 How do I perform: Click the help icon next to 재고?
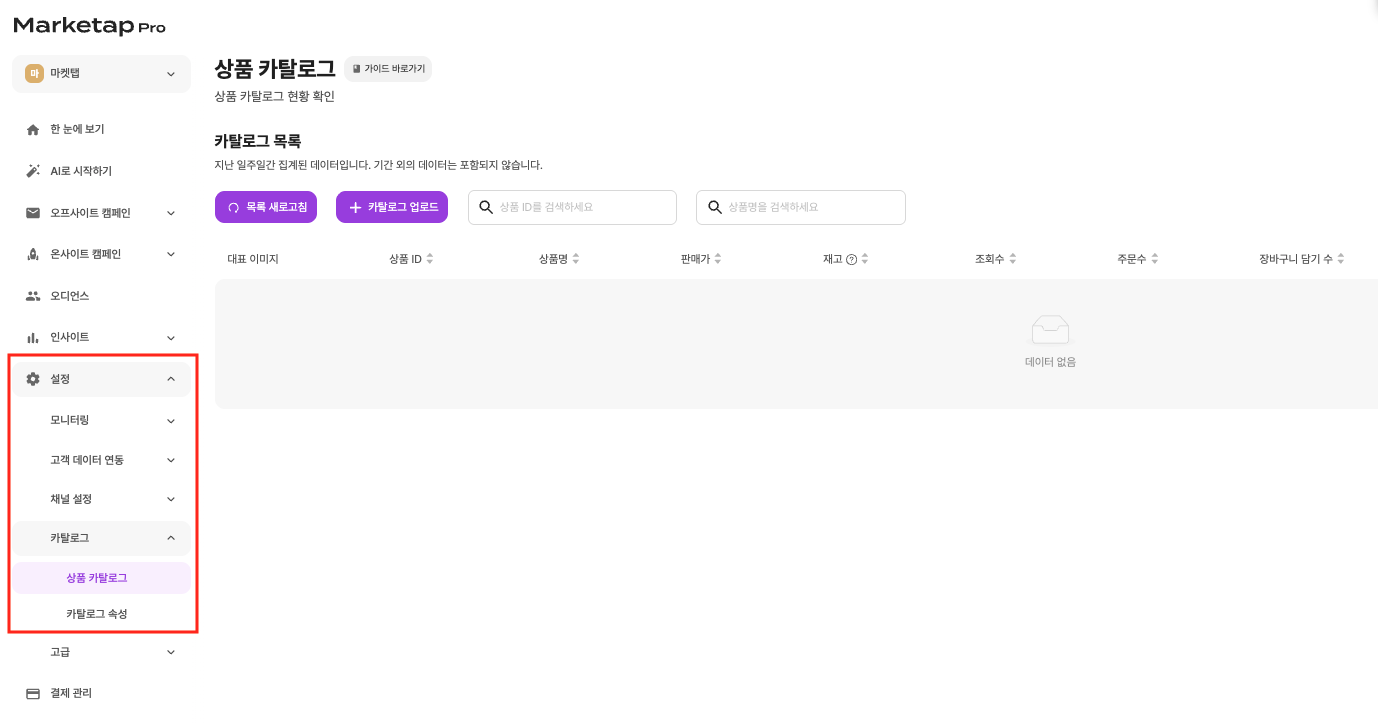851,259
